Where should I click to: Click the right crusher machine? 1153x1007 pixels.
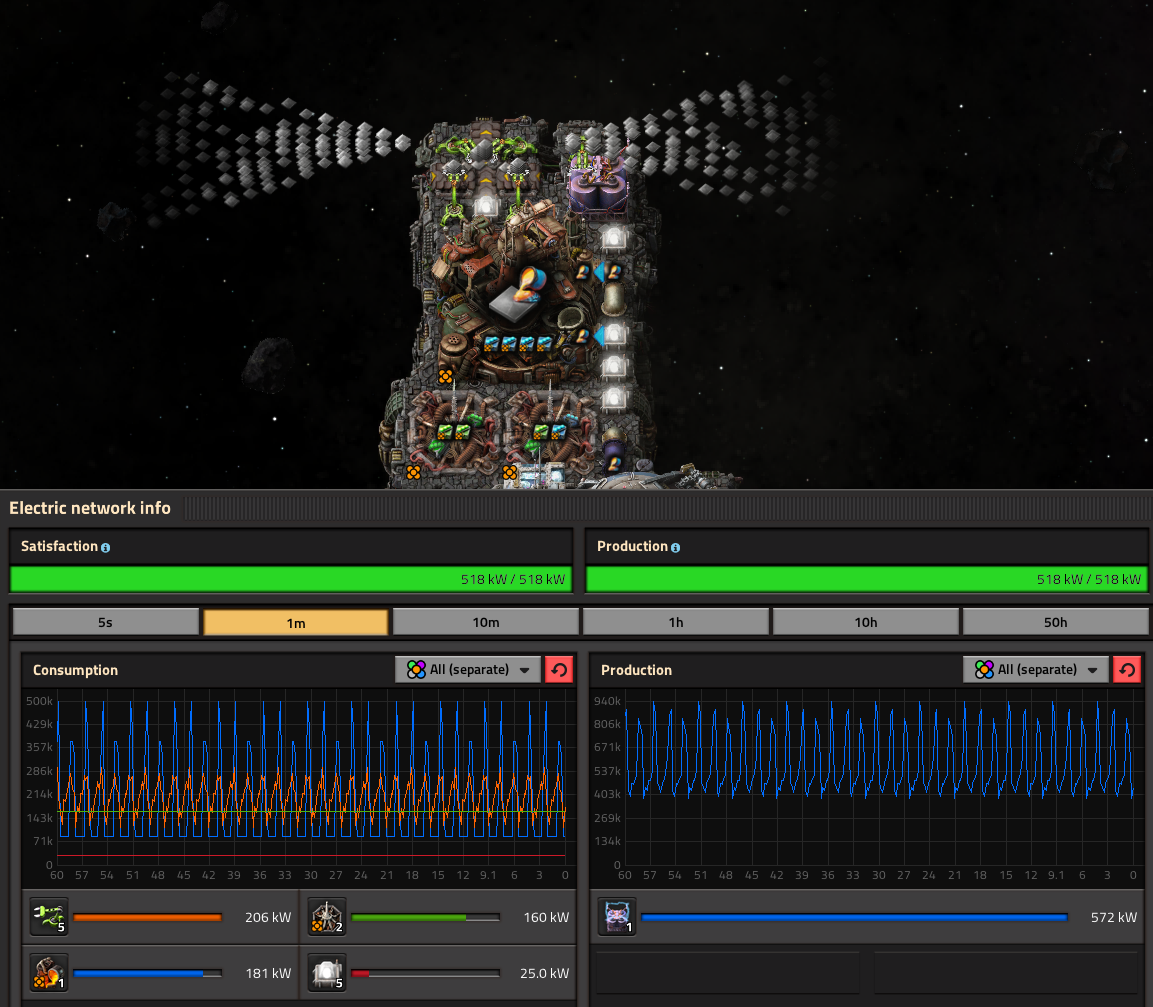pyautogui.click(x=550, y=433)
